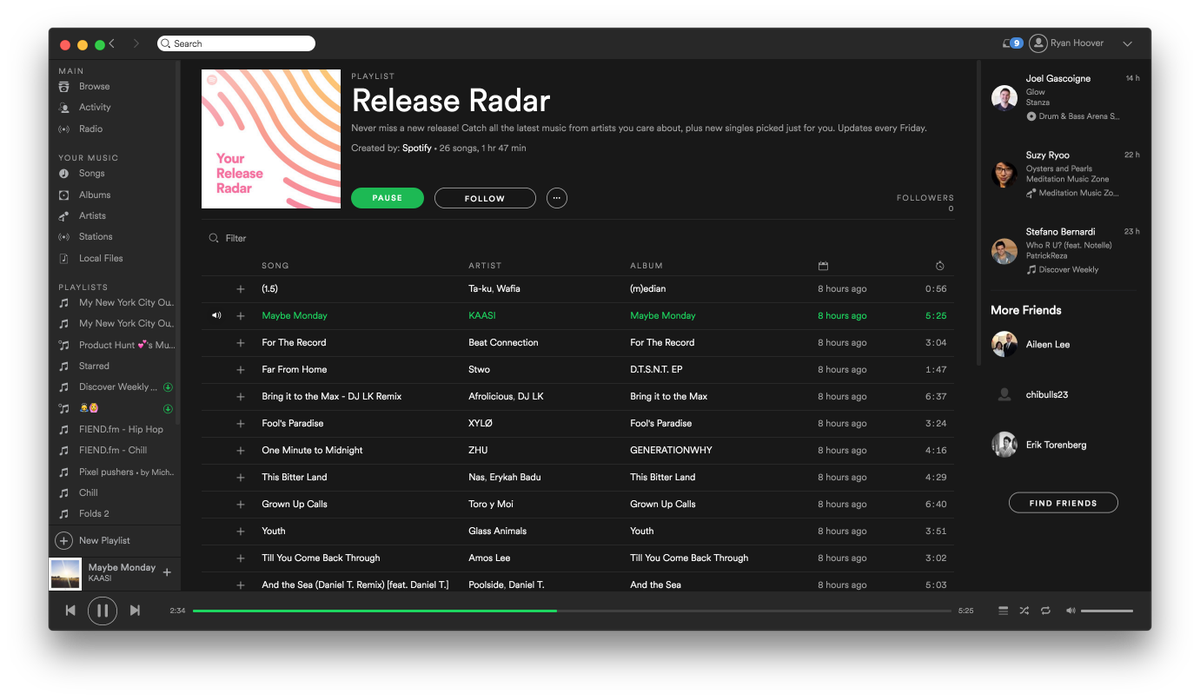Save Grown Up Calls with plus icon
Screen dimensions: 1200x700
click(240, 505)
